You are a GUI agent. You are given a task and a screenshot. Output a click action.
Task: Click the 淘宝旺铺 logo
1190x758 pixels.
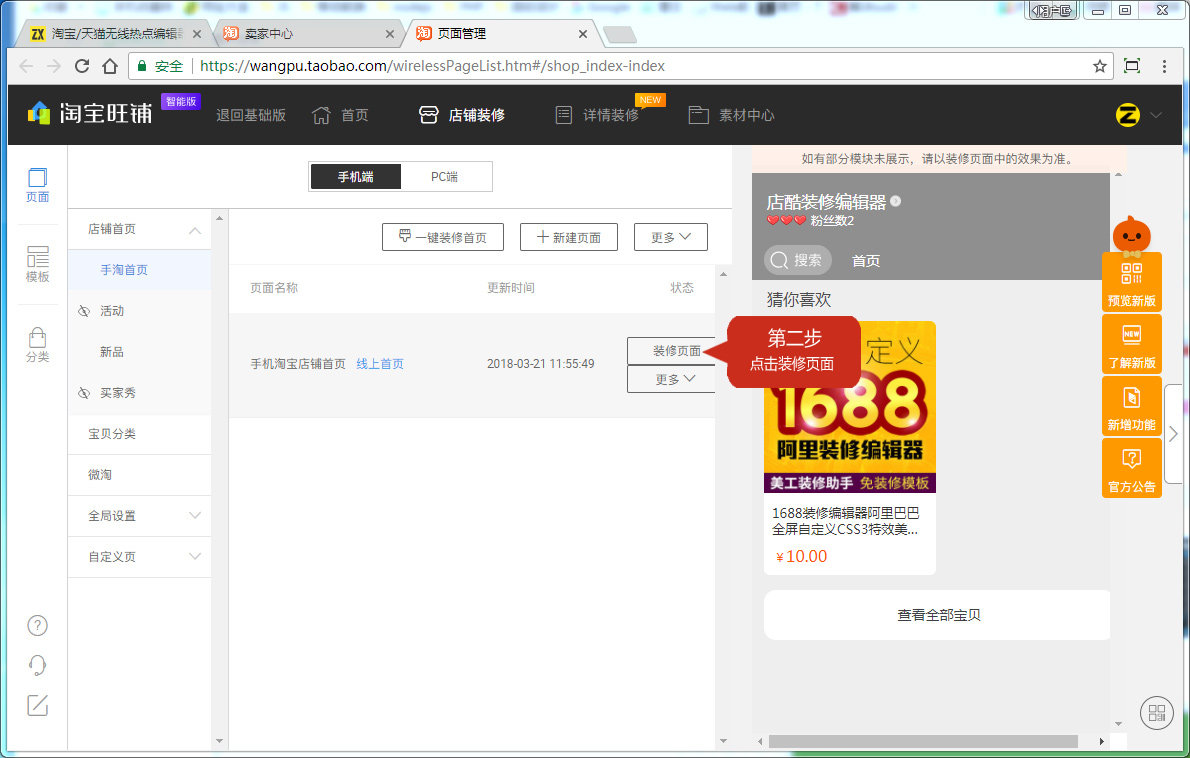pyautogui.click(x=90, y=113)
